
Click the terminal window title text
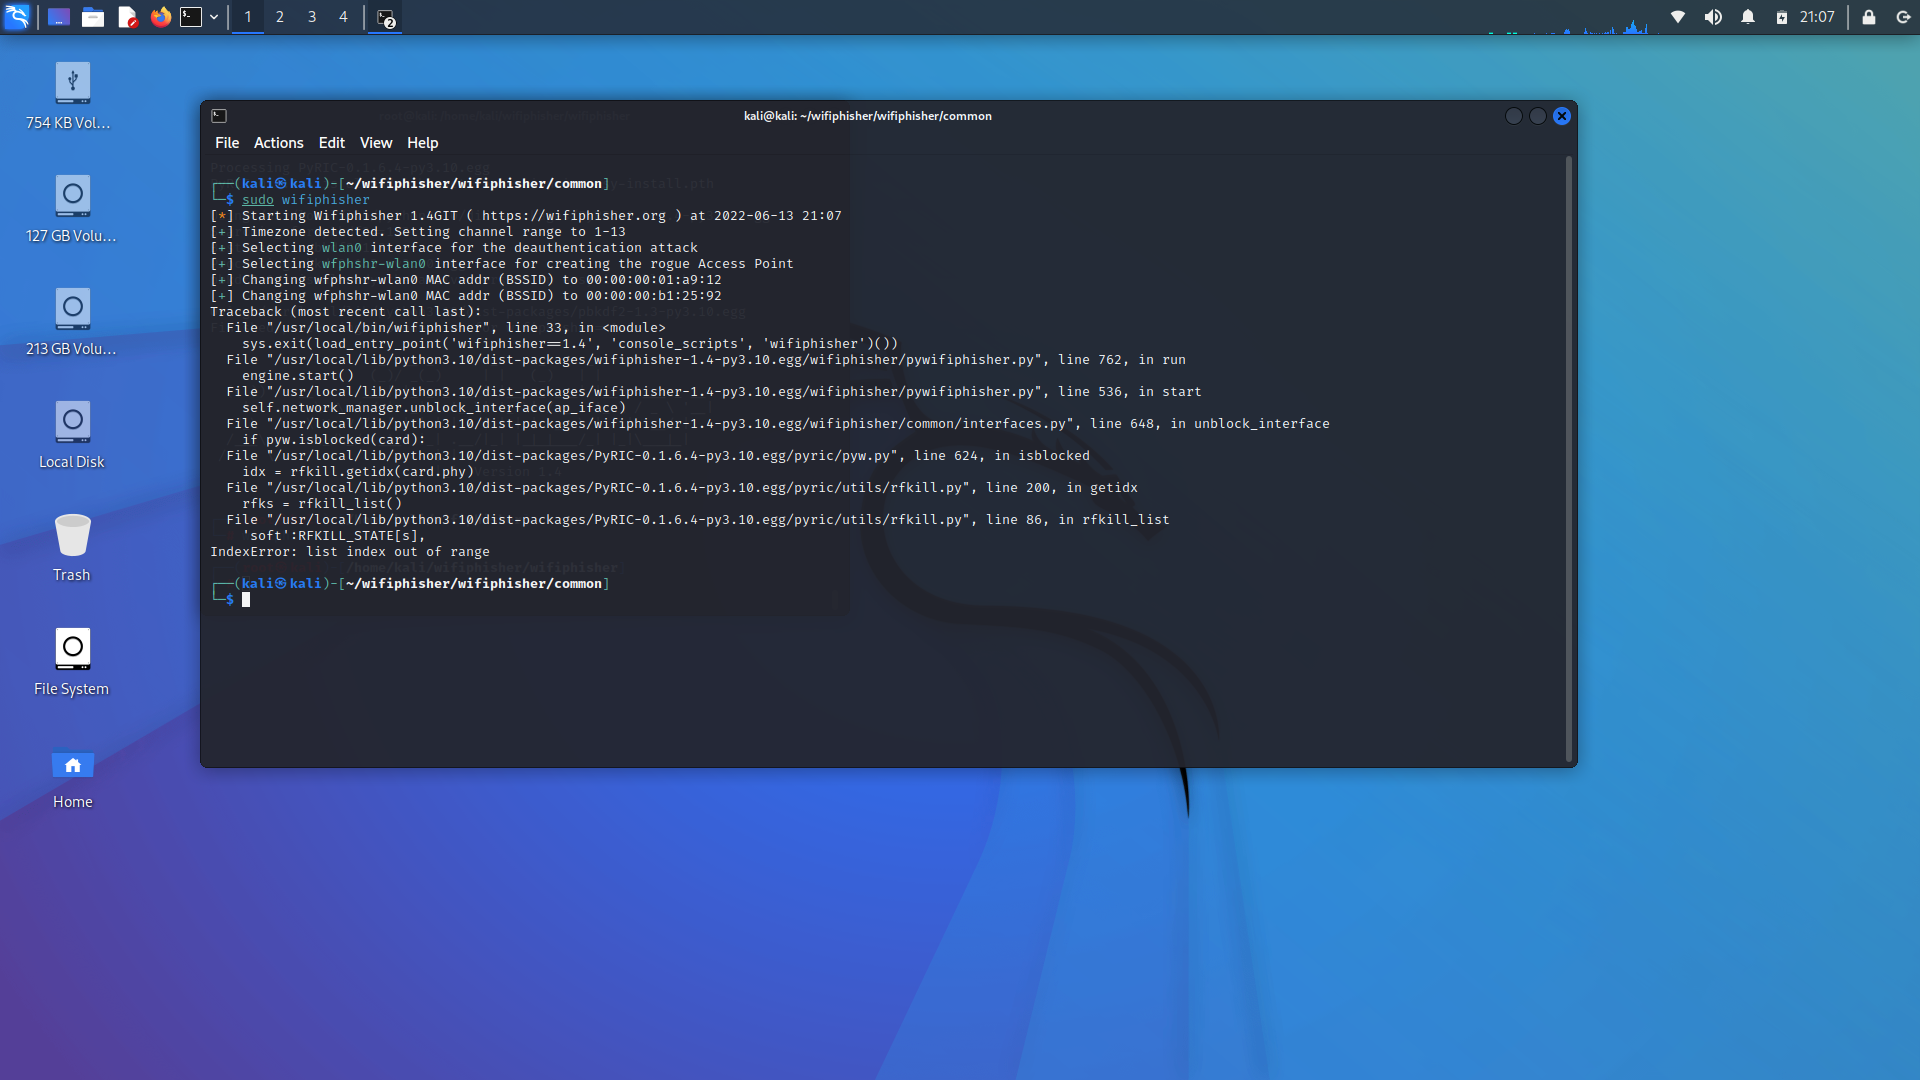(867, 116)
